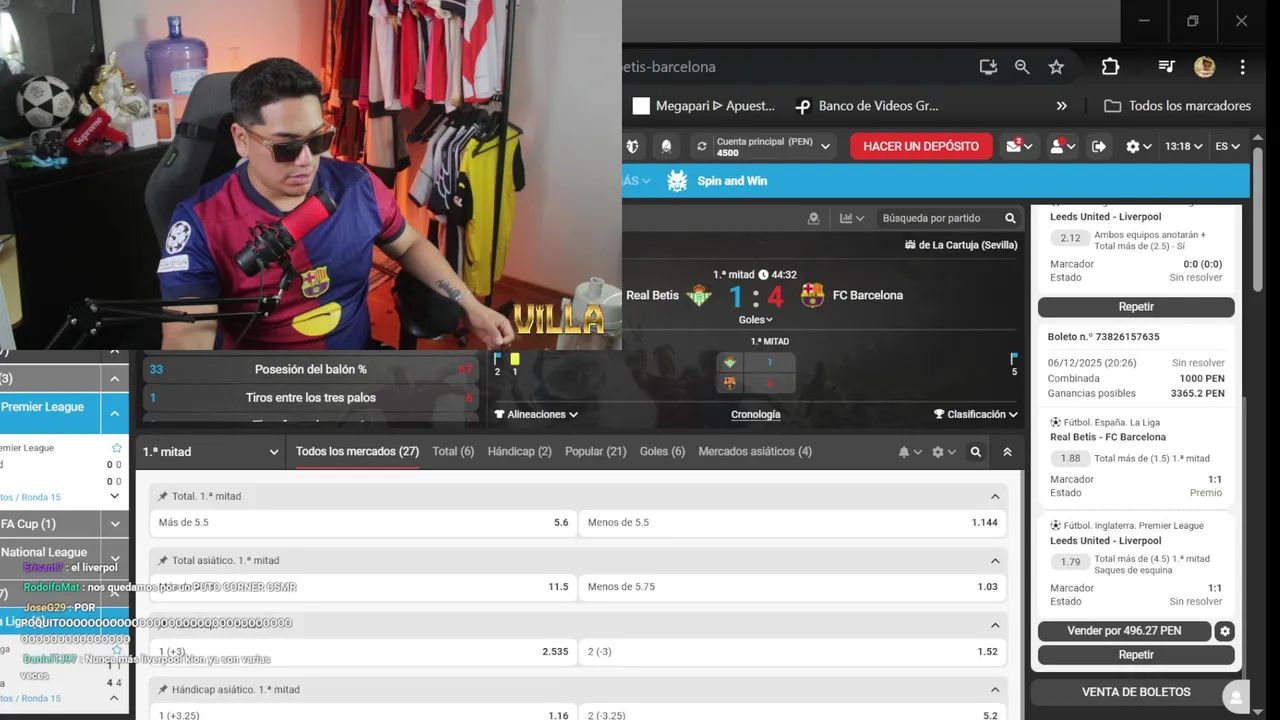Click the rocket icon in site header
Image resolution: width=1280 pixels, height=720 pixels.
click(x=666, y=146)
